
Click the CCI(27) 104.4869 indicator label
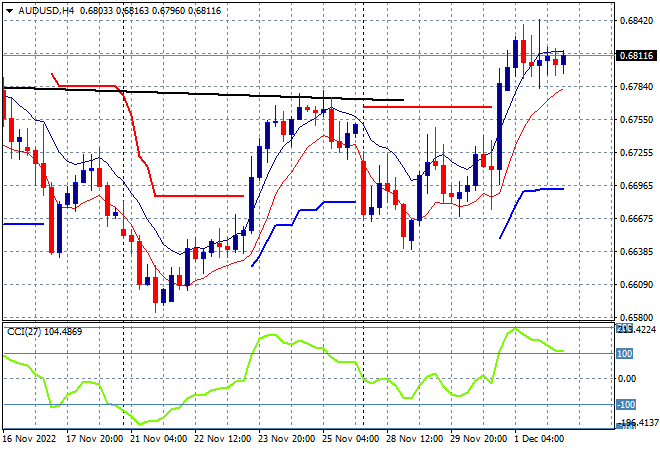[45, 332]
